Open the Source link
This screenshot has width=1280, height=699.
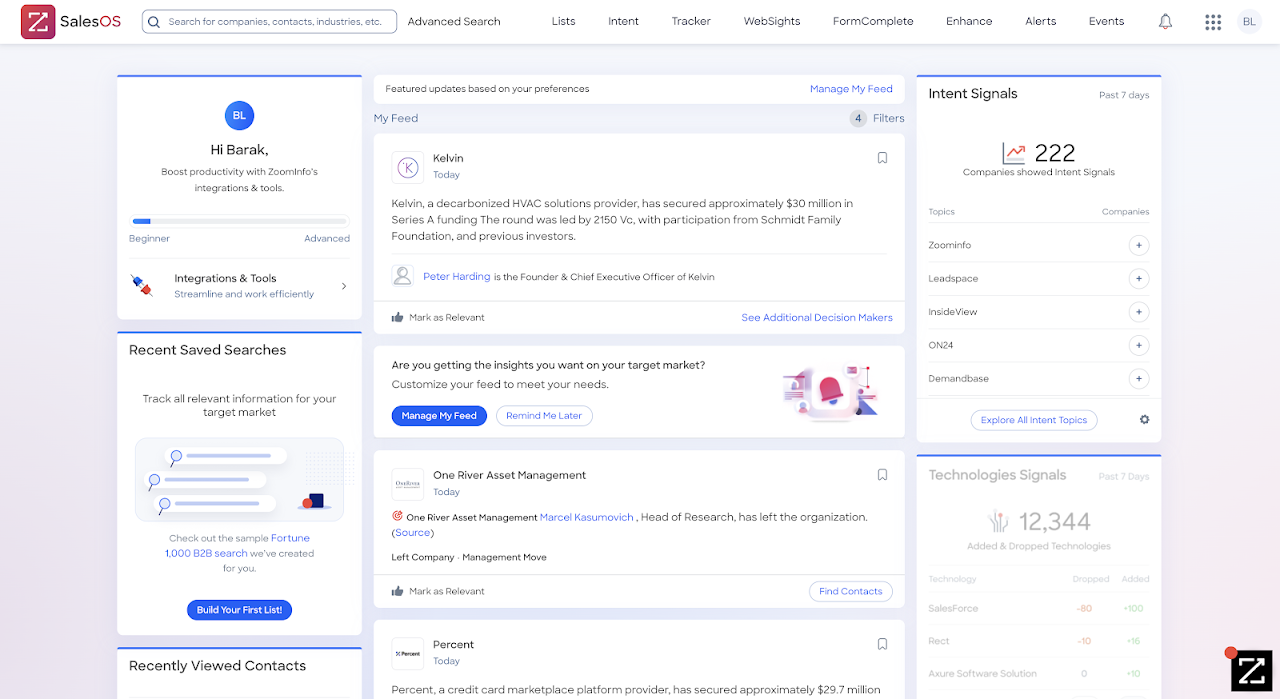click(x=413, y=533)
